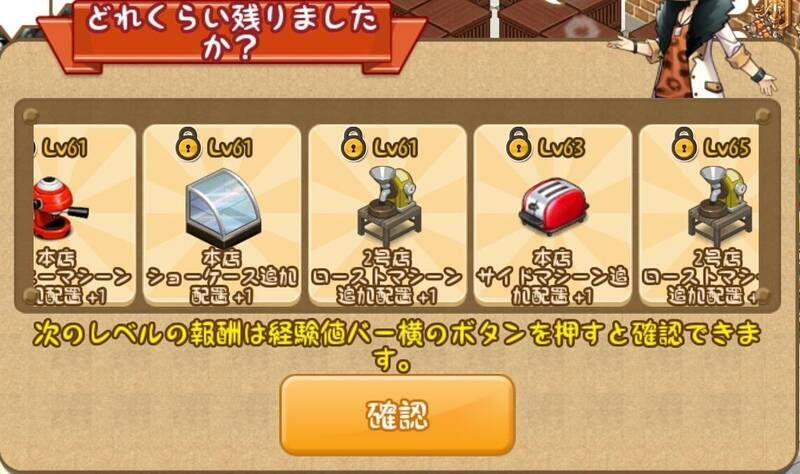Click the 確認 confirm button
The height and width of the screenshot is (474, 800).
point(397,414)
